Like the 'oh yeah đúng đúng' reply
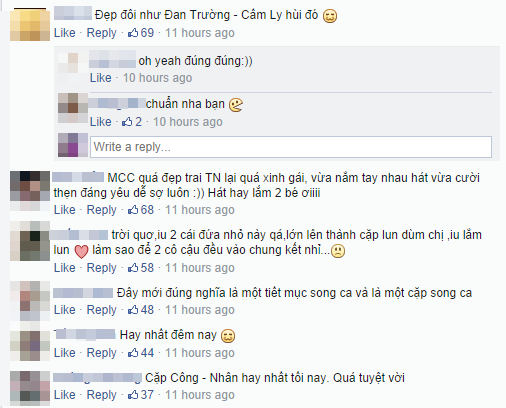 click(x=100, y=78)
